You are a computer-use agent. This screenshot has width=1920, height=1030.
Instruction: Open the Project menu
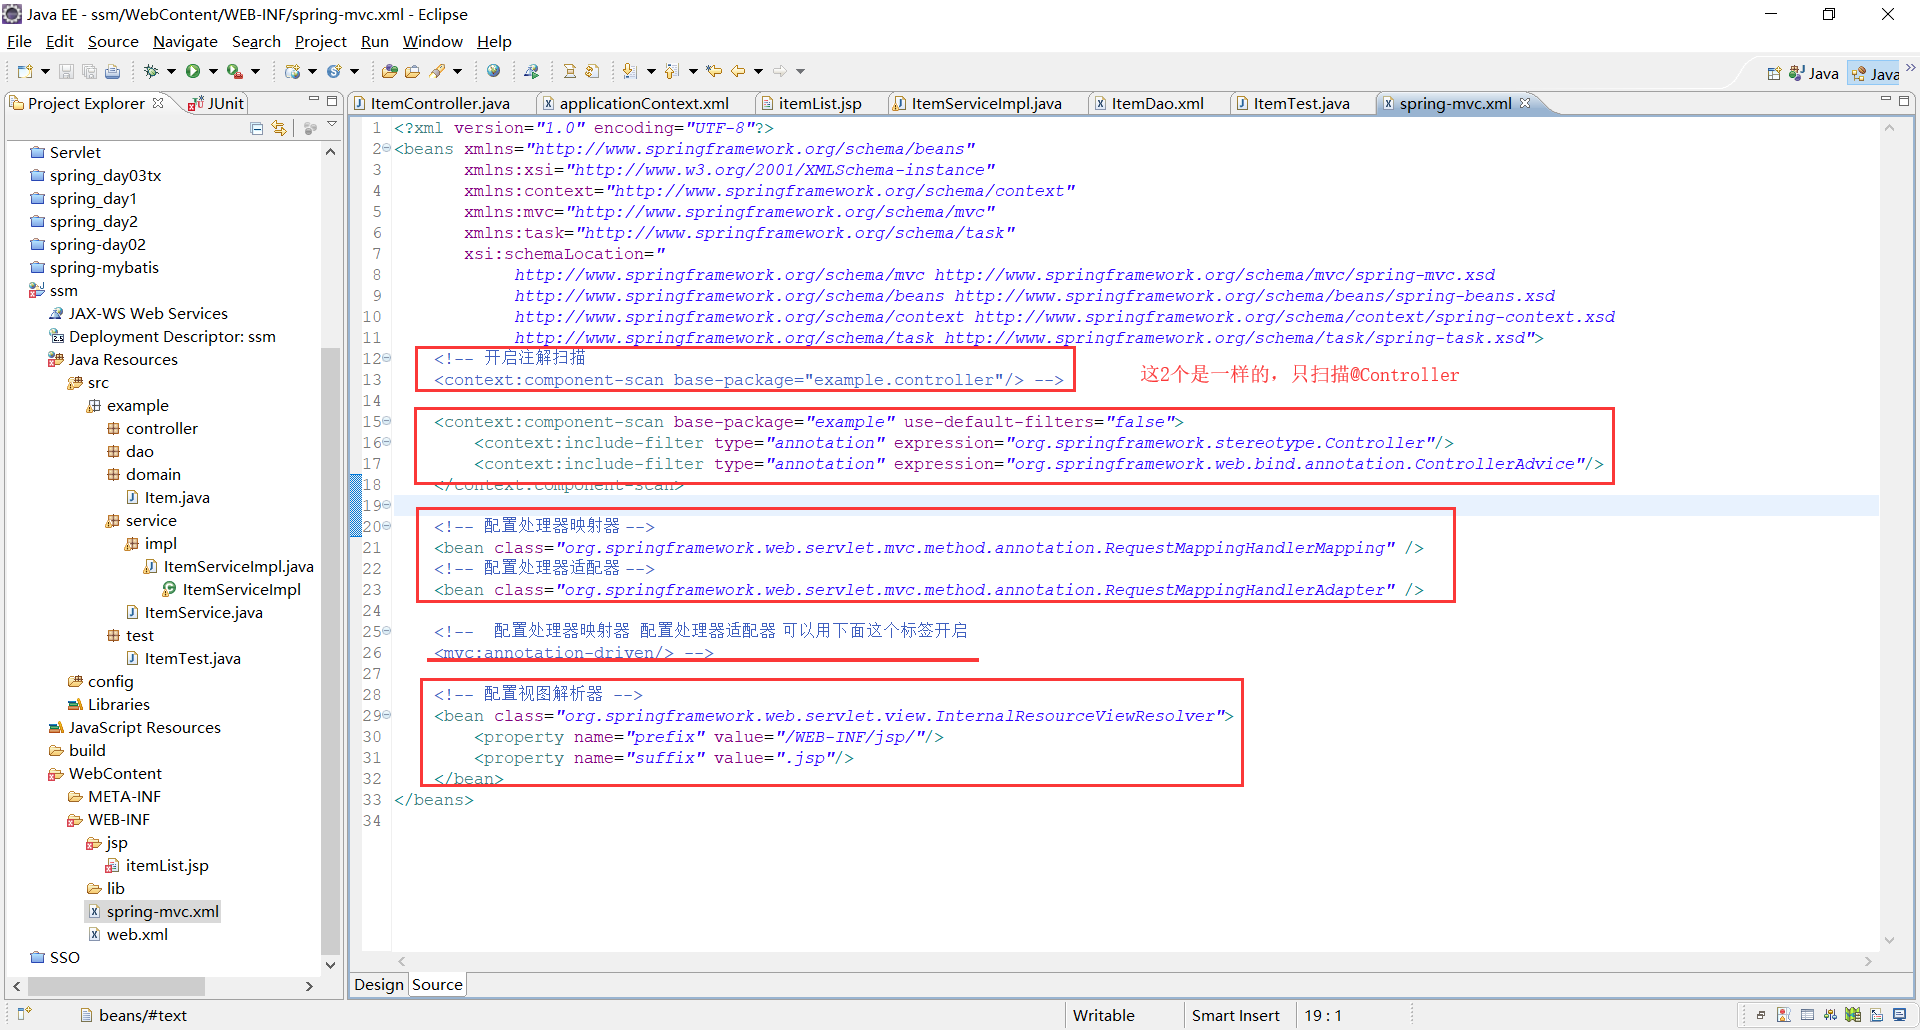point(320,41)
